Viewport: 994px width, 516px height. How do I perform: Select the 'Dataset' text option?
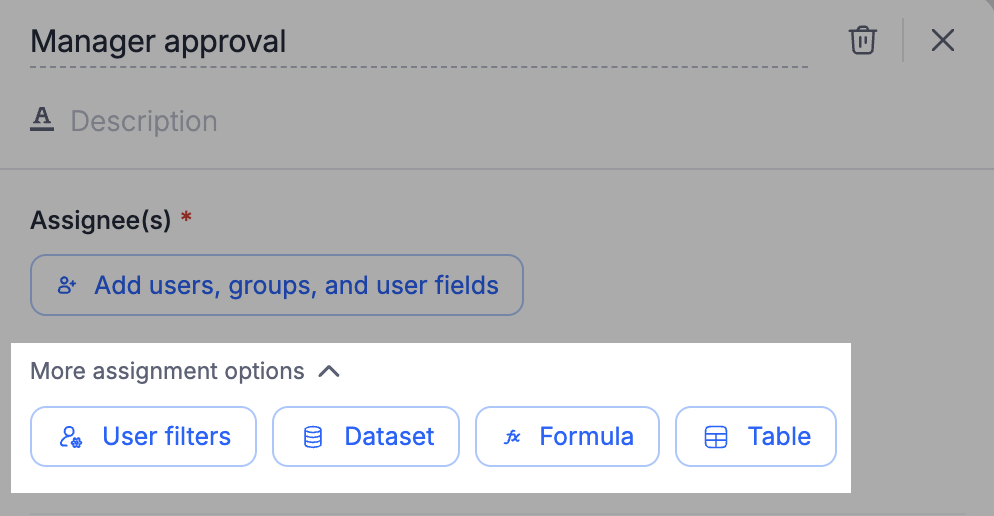[x=389, y=437]
